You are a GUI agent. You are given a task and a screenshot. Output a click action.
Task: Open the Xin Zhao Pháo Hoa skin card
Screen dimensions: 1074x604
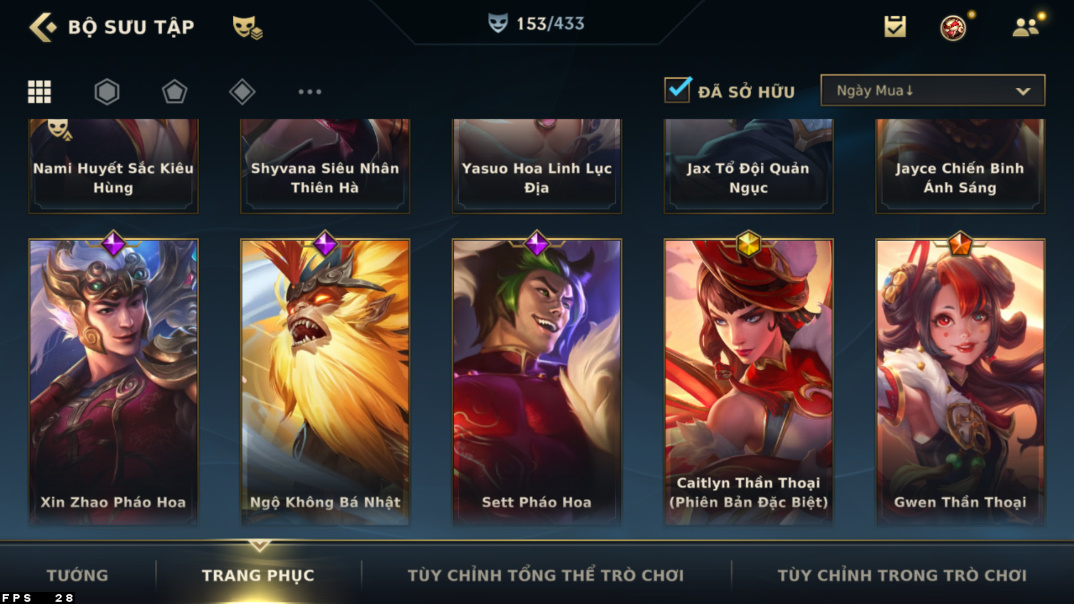point(113,381)
